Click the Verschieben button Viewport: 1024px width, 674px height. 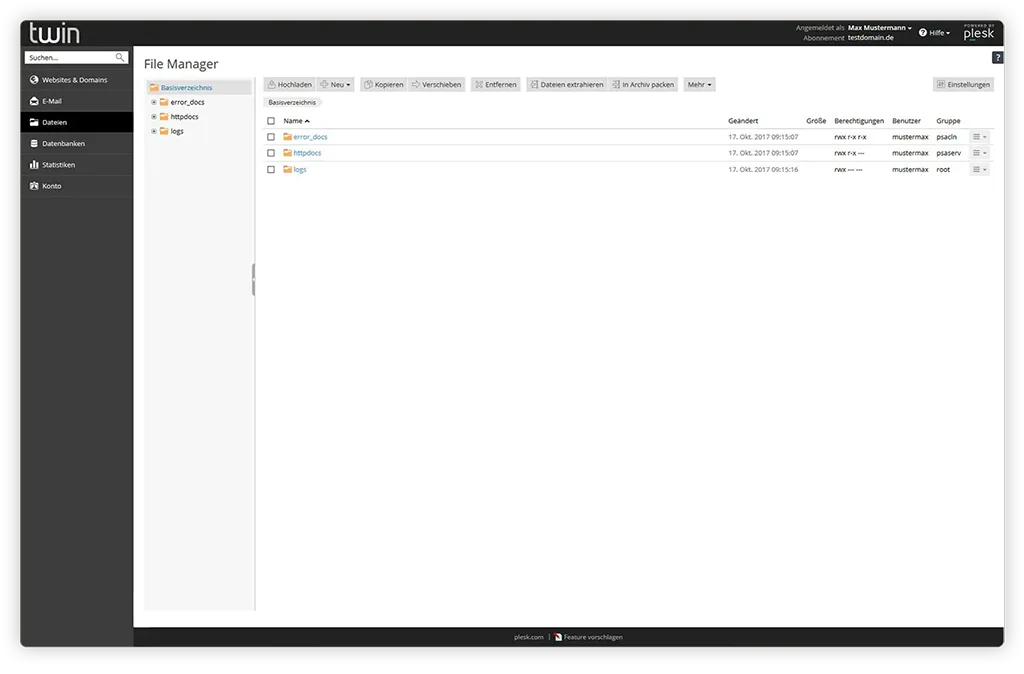[x=436, y=84]
